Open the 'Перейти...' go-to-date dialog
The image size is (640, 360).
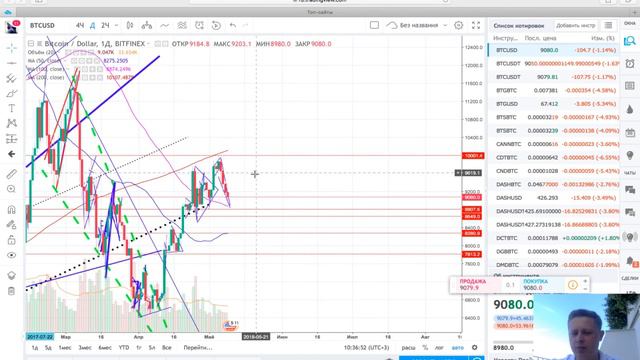[198, 348]
